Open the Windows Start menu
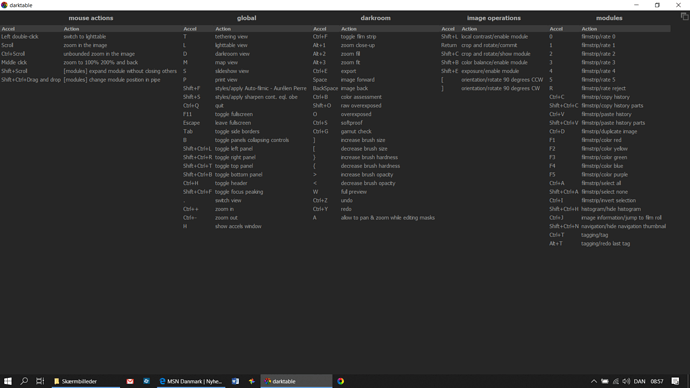Viewport: 690px width, 388px height. pos(8,381)
